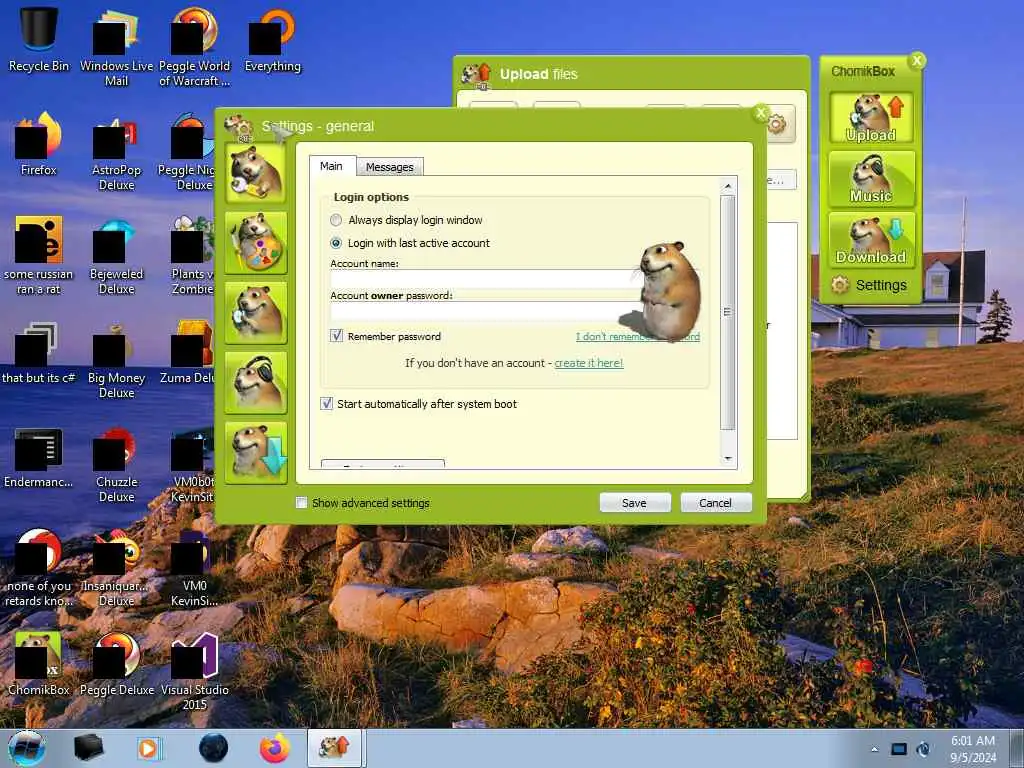Select the Insaniquarium Deluxe desktop icon
Screen dimensions: 1024x768
click(116, 568)
